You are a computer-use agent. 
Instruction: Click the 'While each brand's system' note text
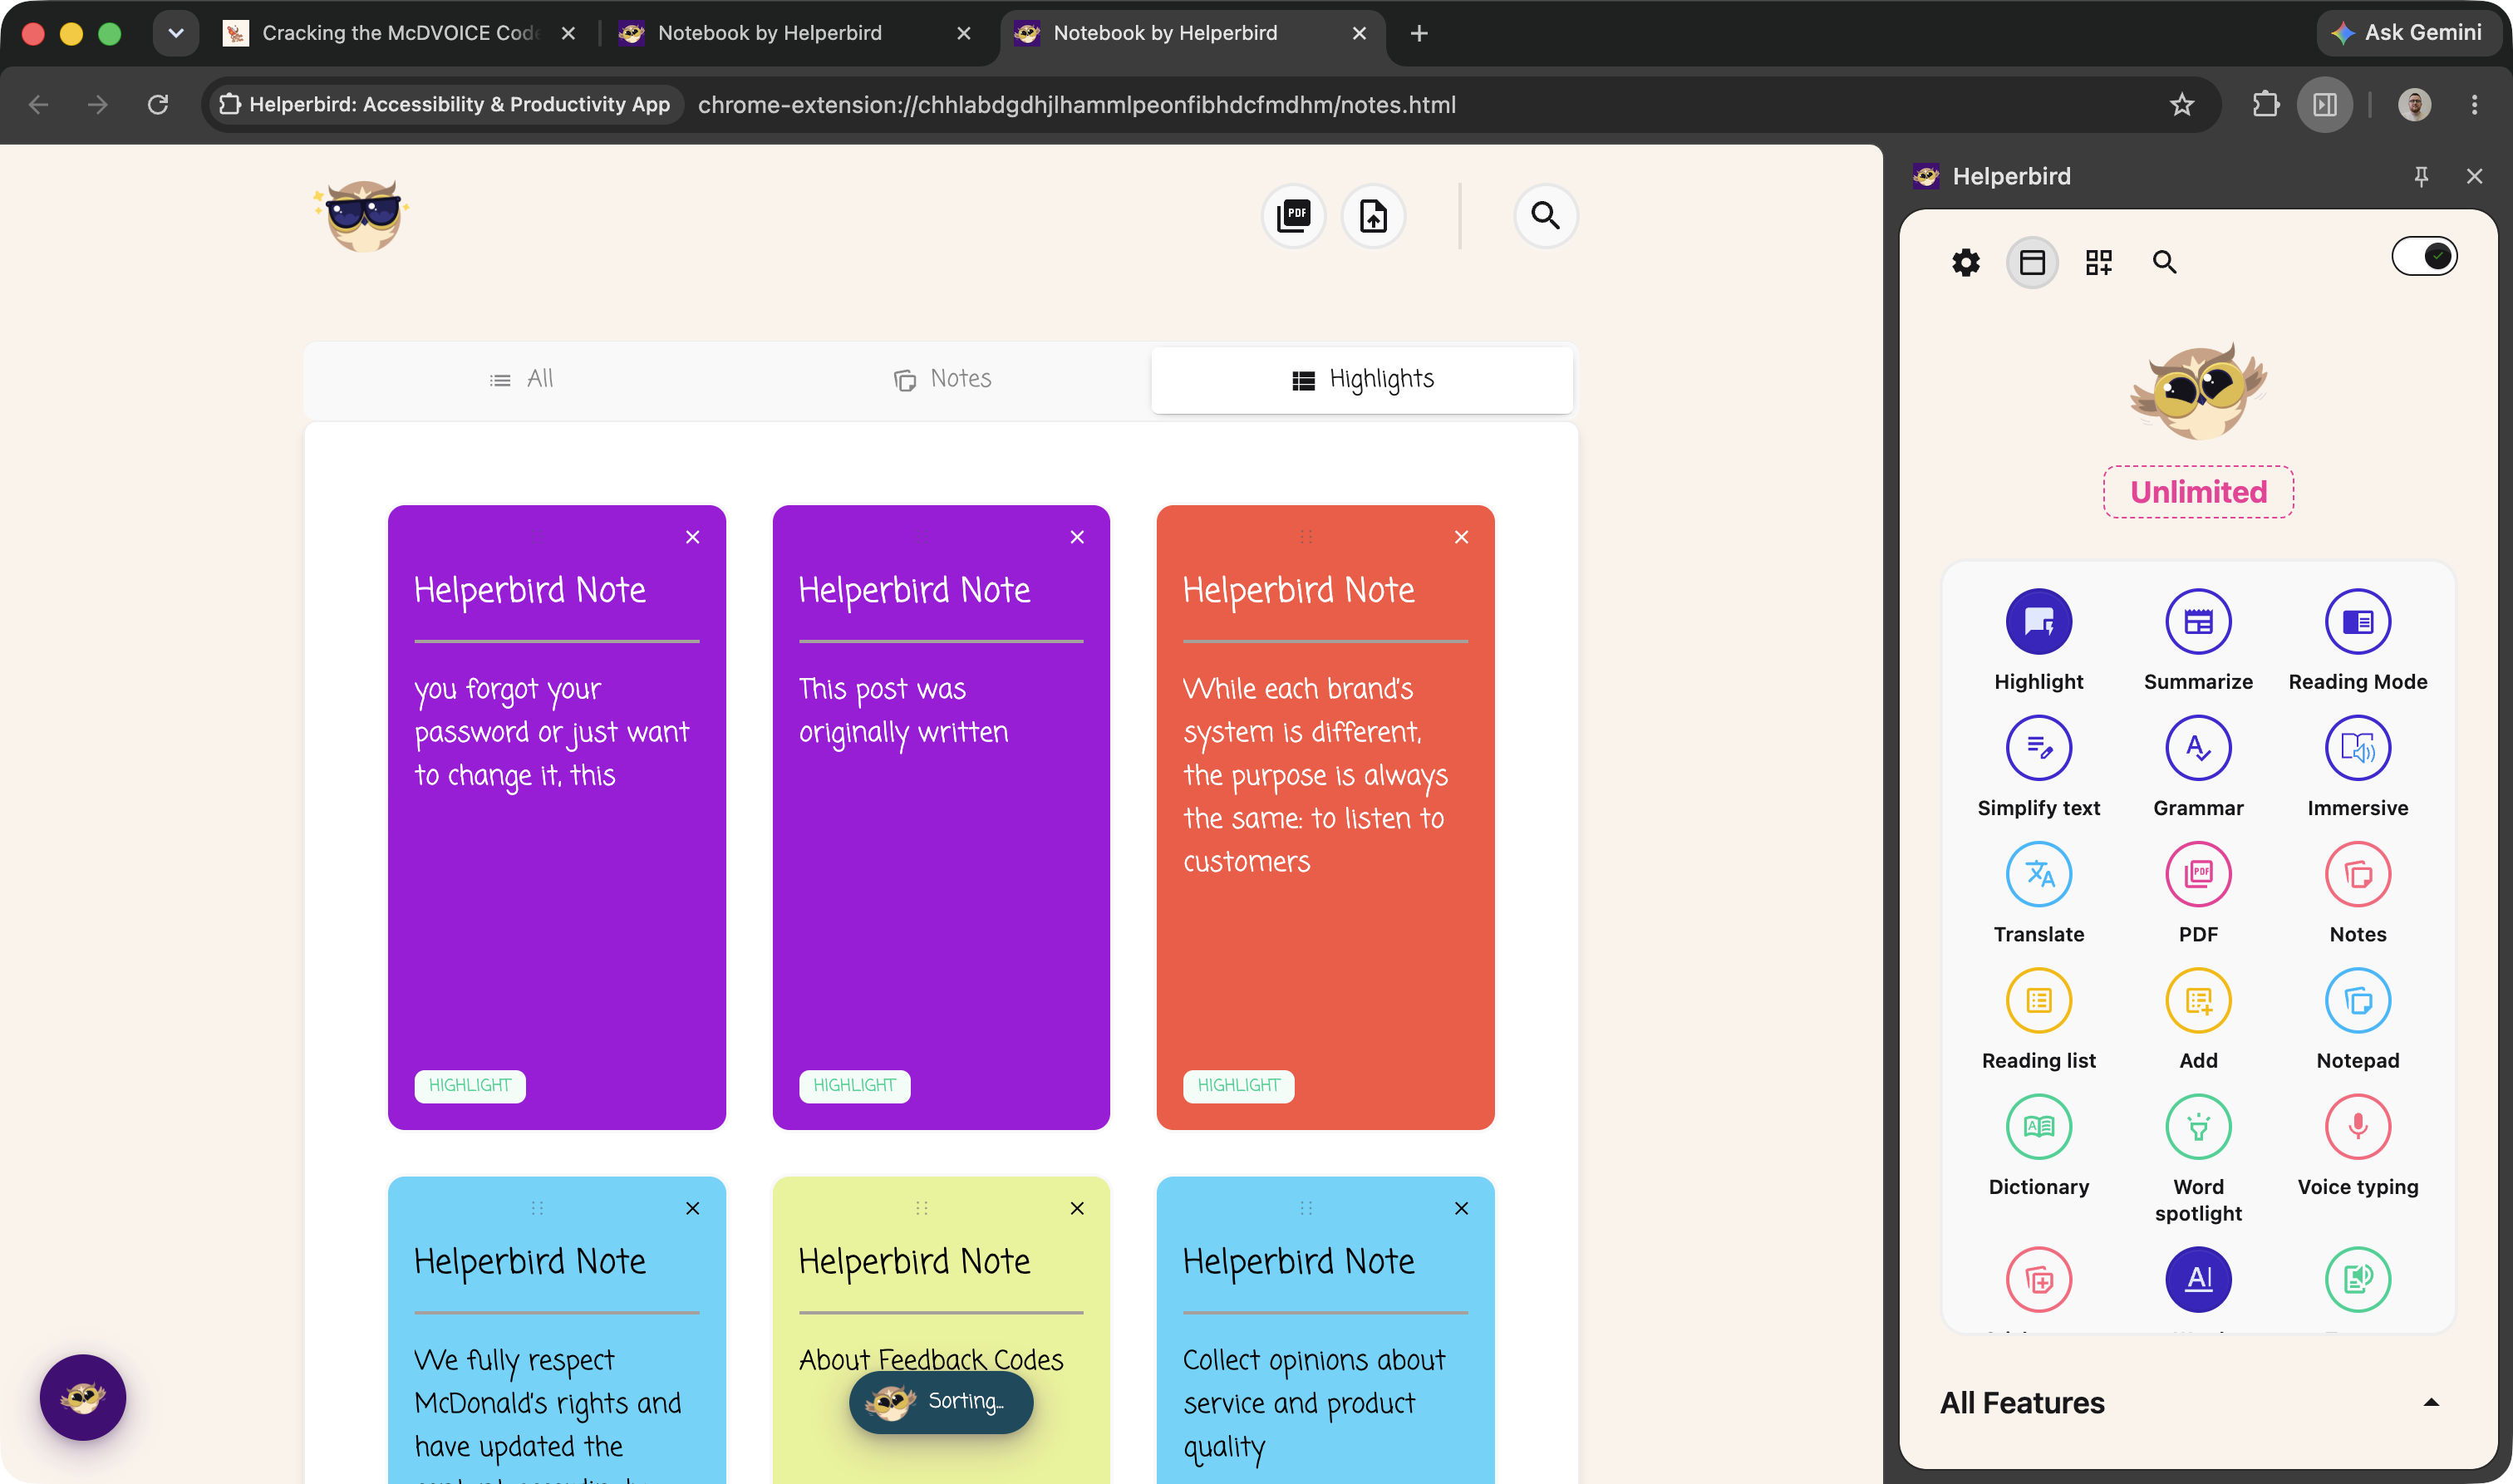(1315, 775)
